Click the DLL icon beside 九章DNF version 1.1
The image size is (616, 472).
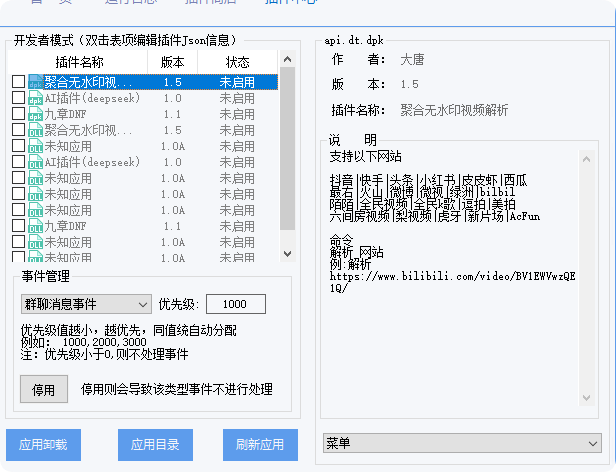(x=35, y=226)
